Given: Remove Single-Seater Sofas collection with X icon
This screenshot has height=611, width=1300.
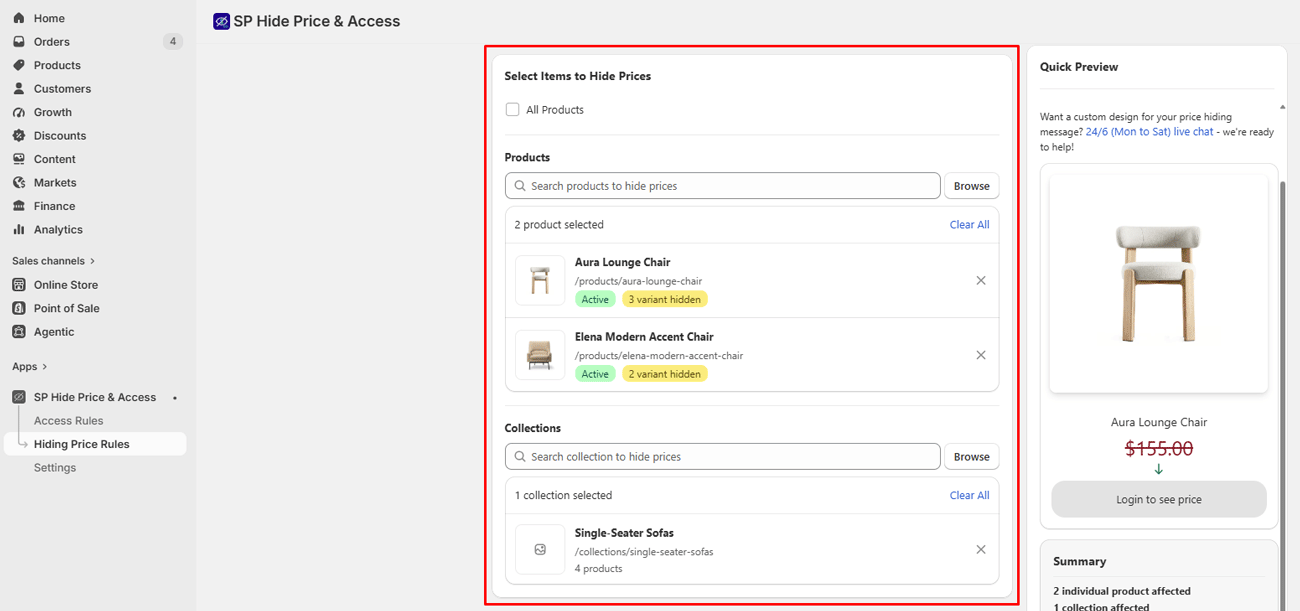Looking at the screenshot, I should (981, 550).
